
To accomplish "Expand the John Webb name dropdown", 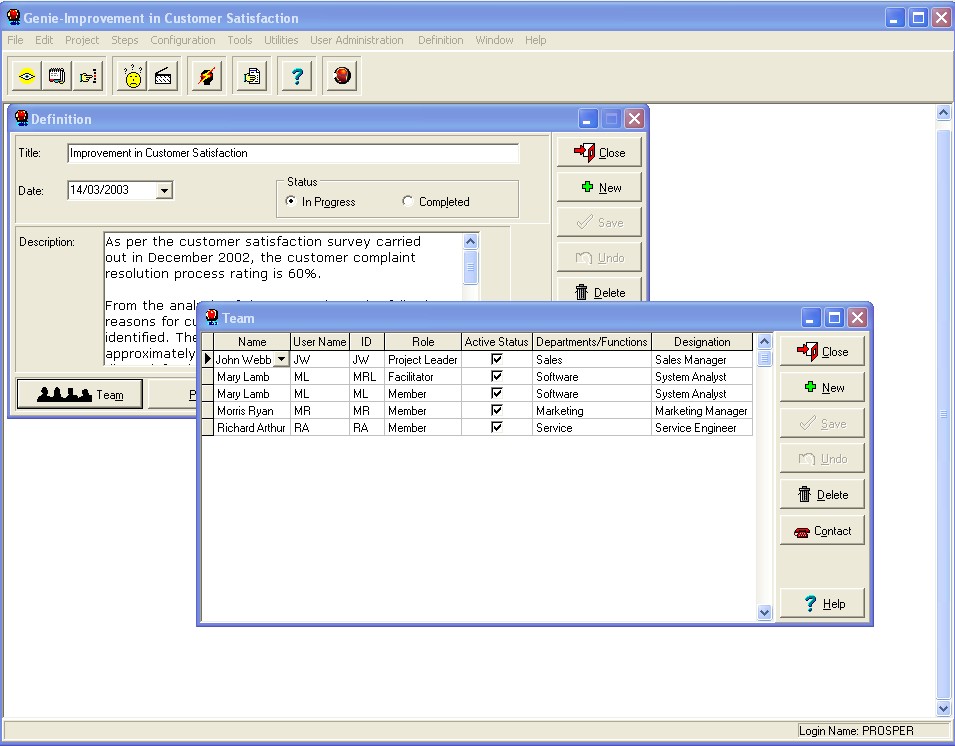I will coord(281,359).
